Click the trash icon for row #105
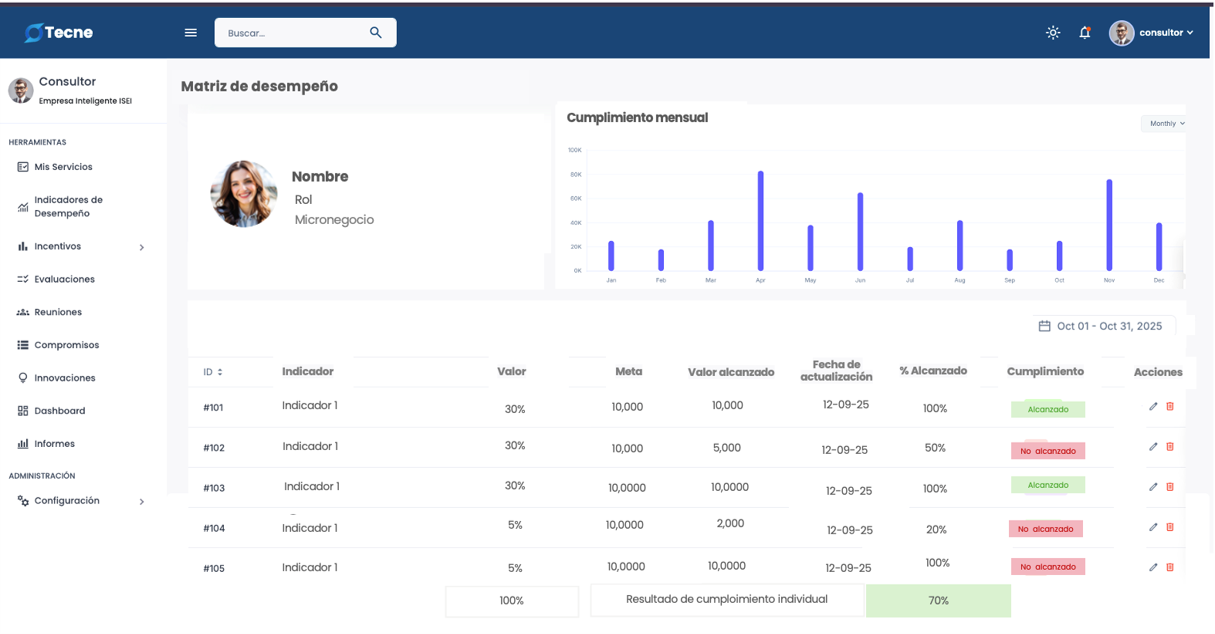 pyautogui.click(x=1170, y=567)
